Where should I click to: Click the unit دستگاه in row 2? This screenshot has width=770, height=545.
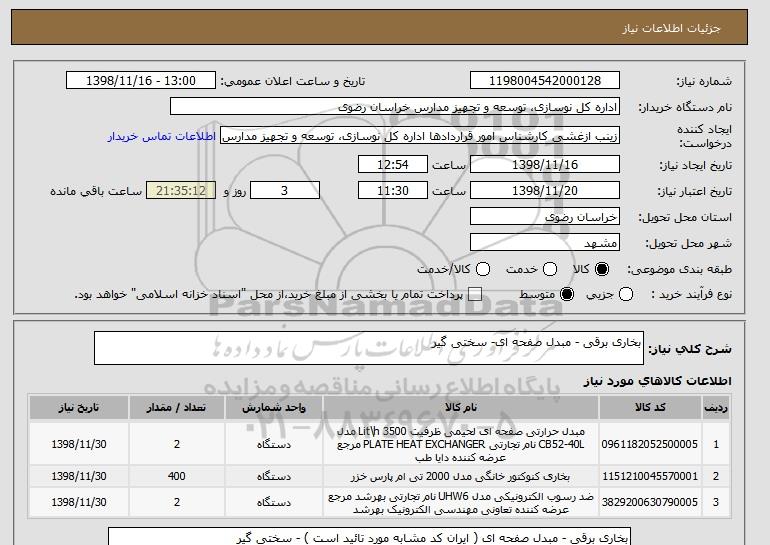click(x=274, y=476)
